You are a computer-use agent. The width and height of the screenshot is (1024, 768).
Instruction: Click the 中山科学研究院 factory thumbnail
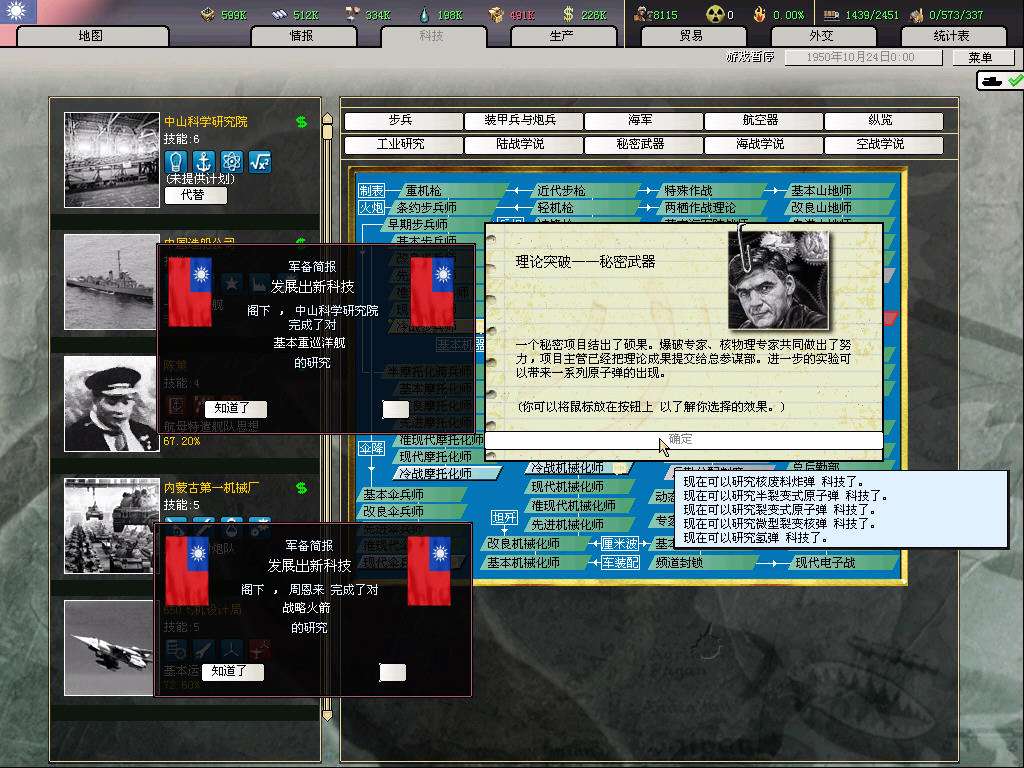click(112, 160)
